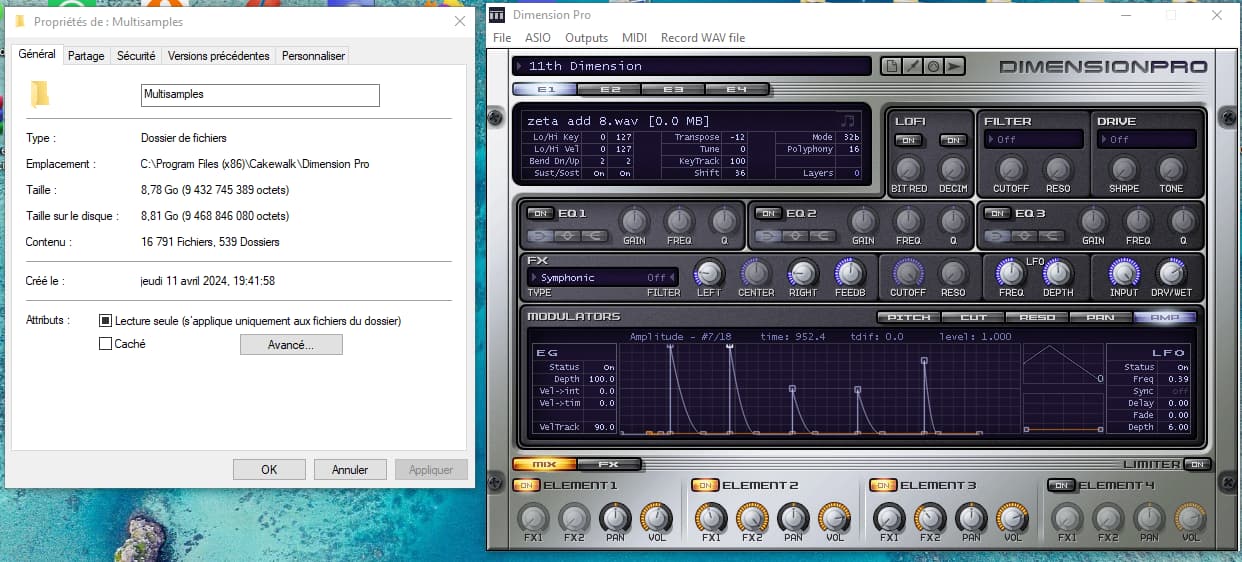Click the edit pencil icon beside program name
The image size is (1242, 562).
911,67
